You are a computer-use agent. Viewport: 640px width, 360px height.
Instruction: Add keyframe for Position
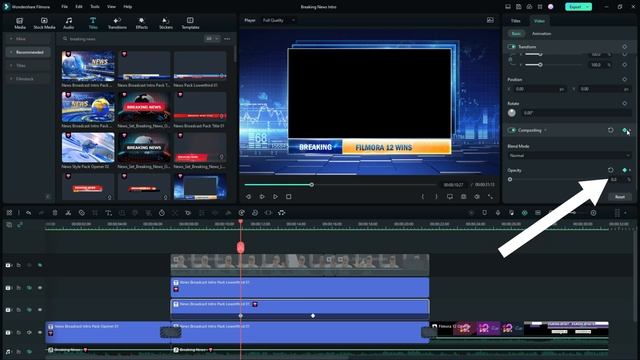pos(624,79)
